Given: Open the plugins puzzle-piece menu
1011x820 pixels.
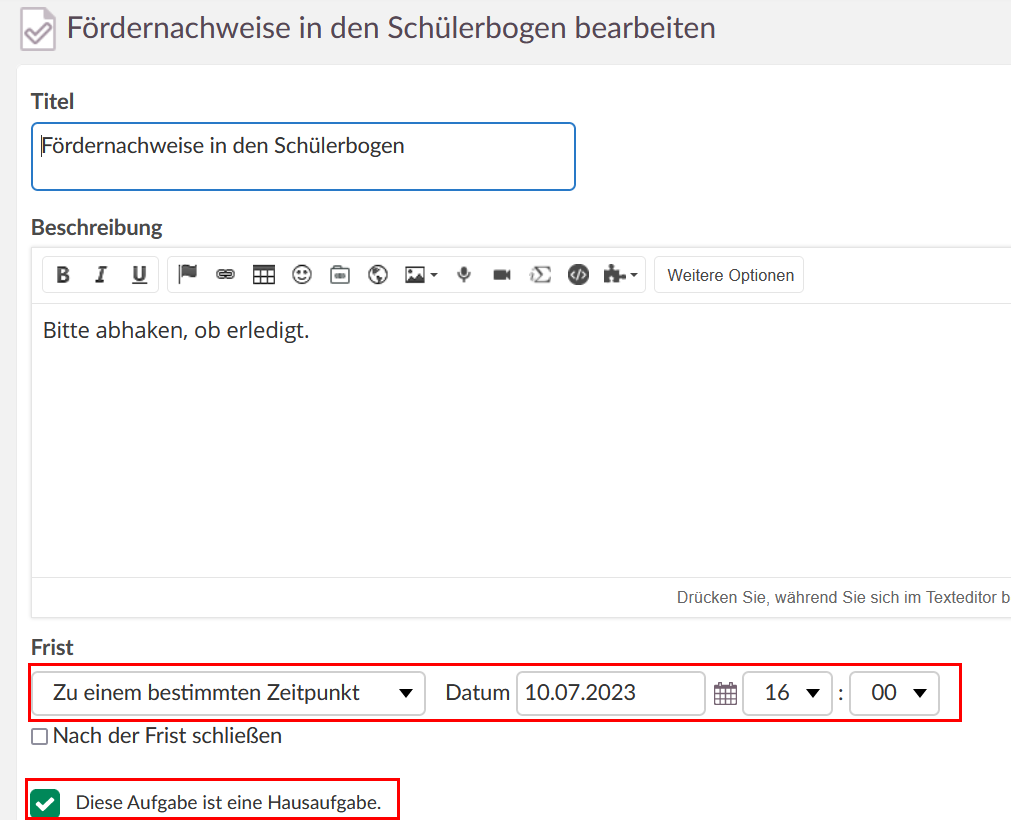Looking at the screenshot, I should click(614, 275).
